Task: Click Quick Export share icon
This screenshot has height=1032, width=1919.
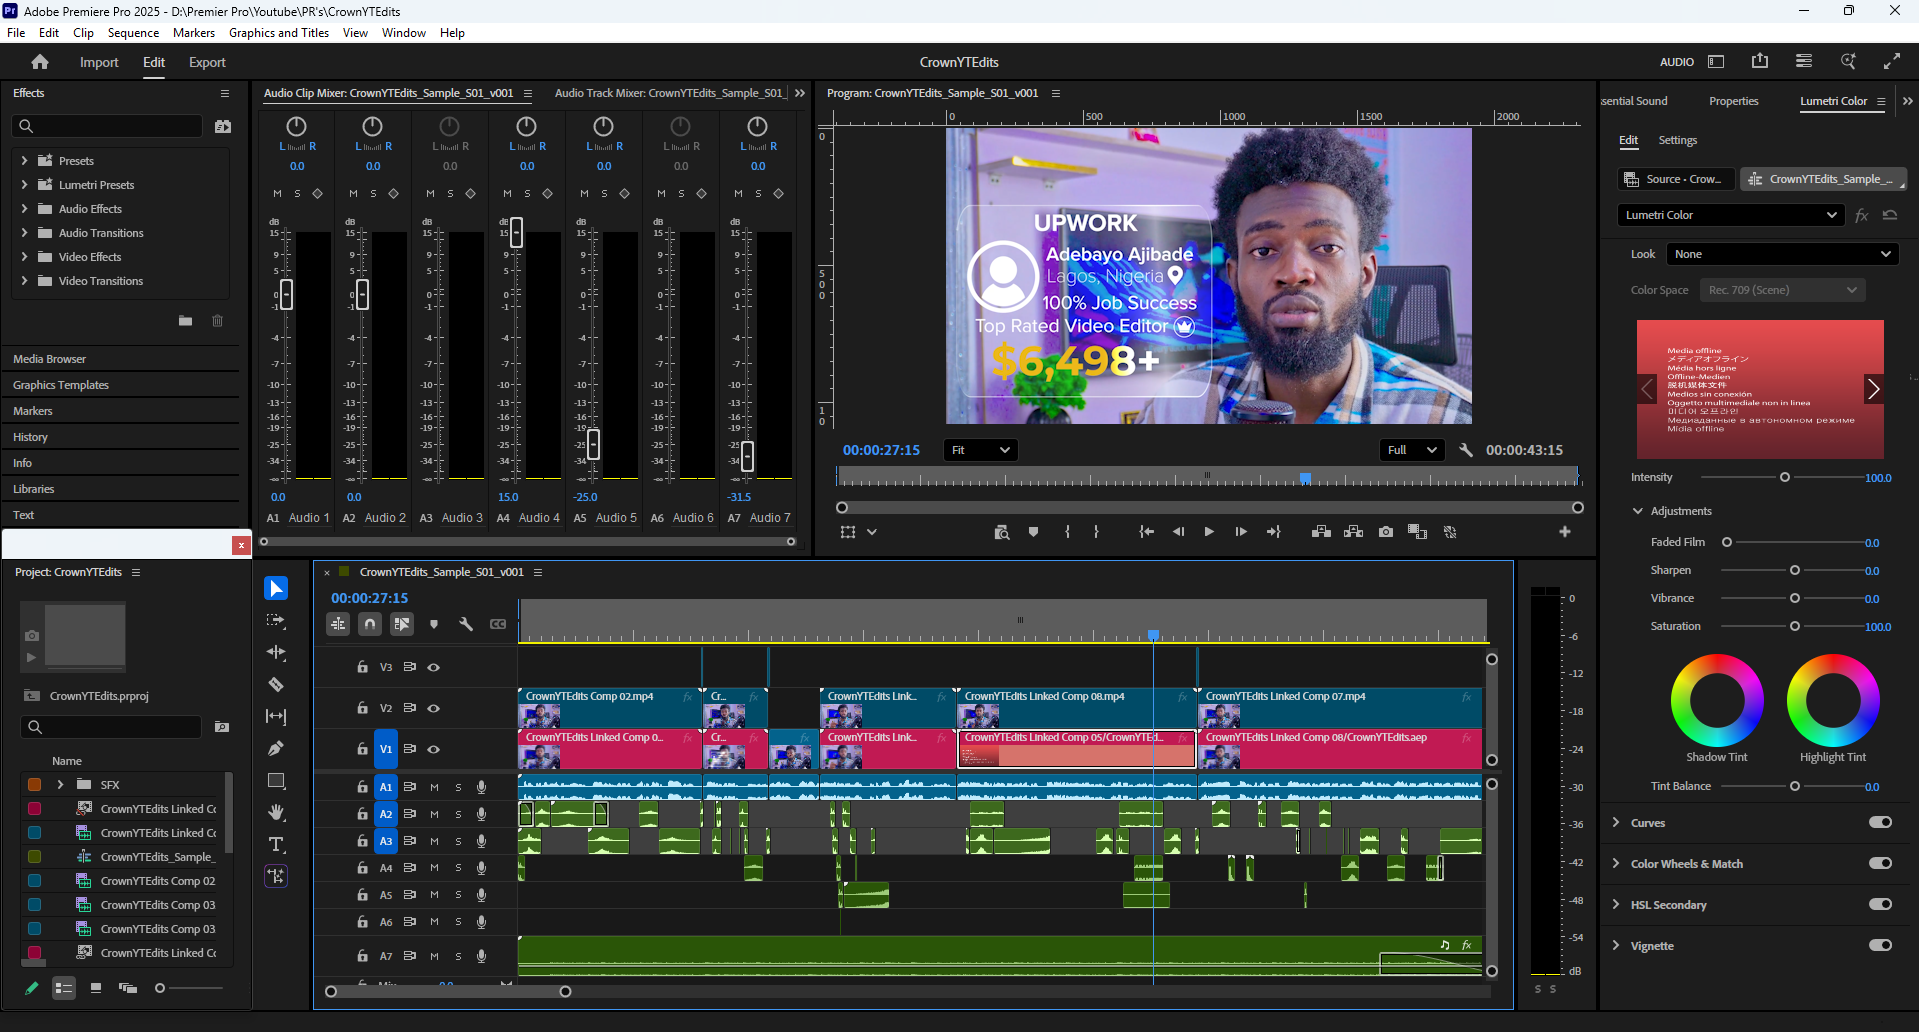Action: 1760,61
